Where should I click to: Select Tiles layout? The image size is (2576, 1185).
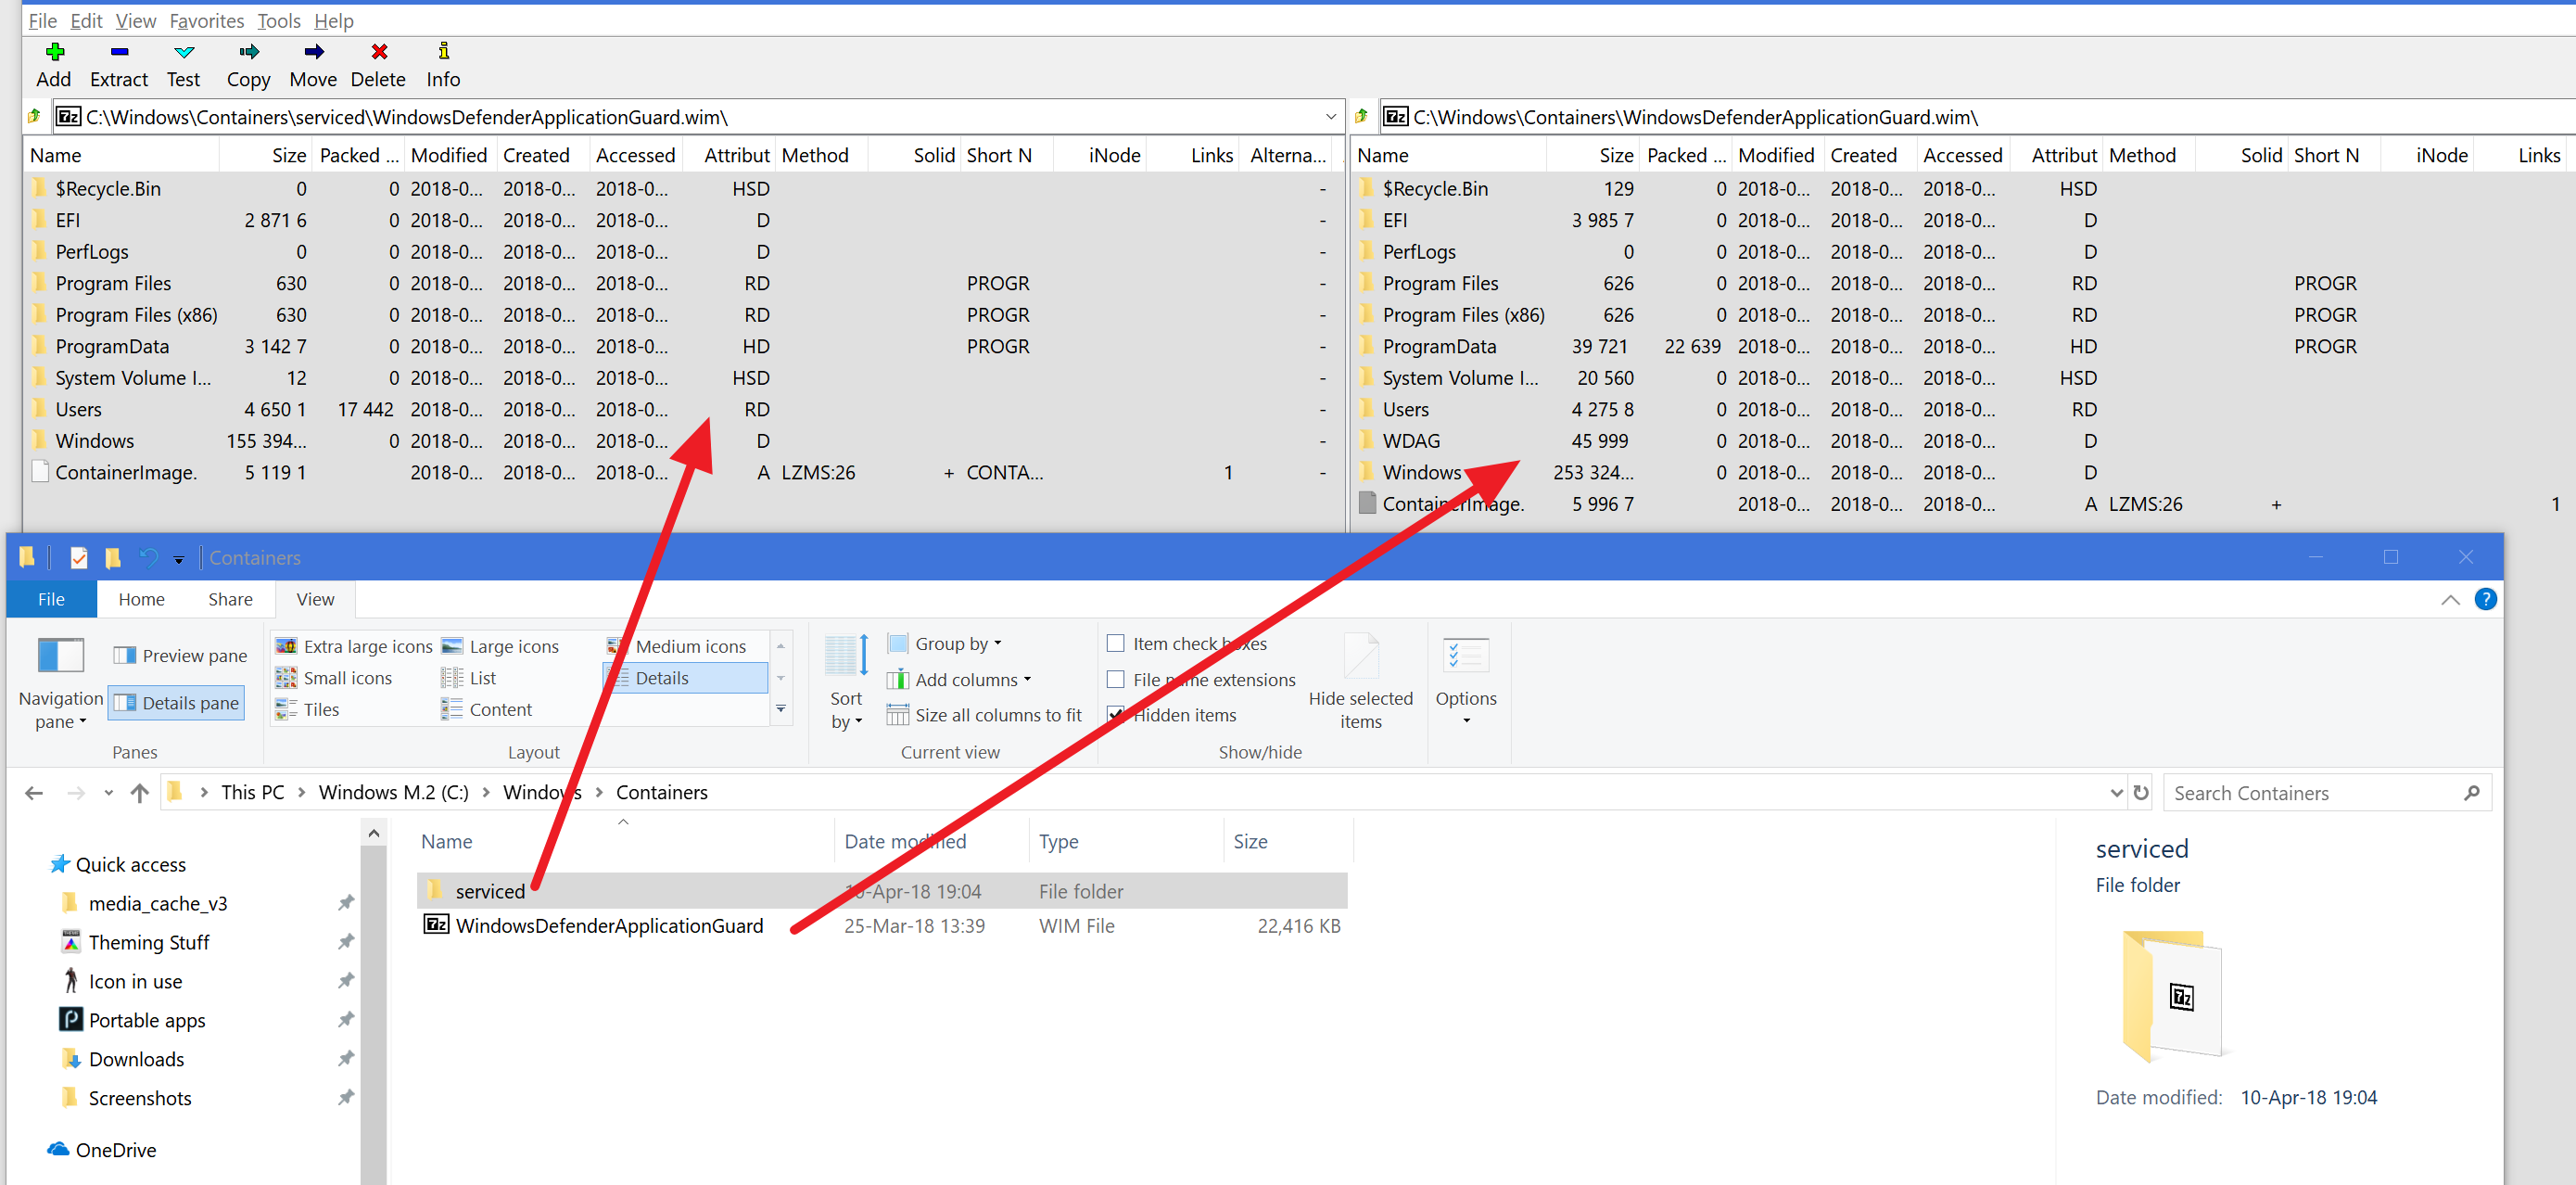(308, 710)
